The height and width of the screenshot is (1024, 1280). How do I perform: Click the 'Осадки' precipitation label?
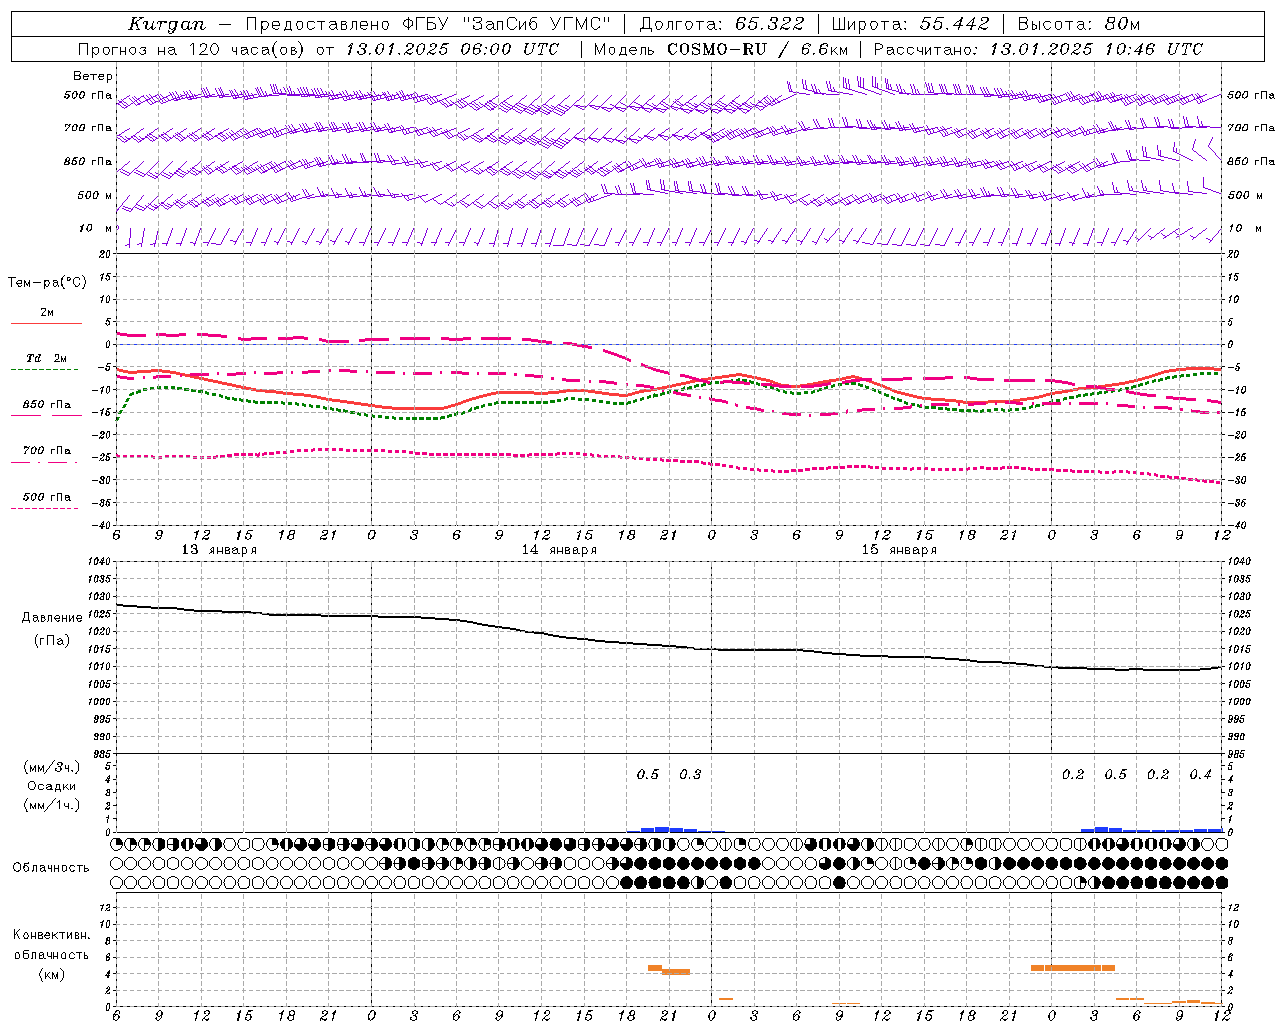[52, 786]
